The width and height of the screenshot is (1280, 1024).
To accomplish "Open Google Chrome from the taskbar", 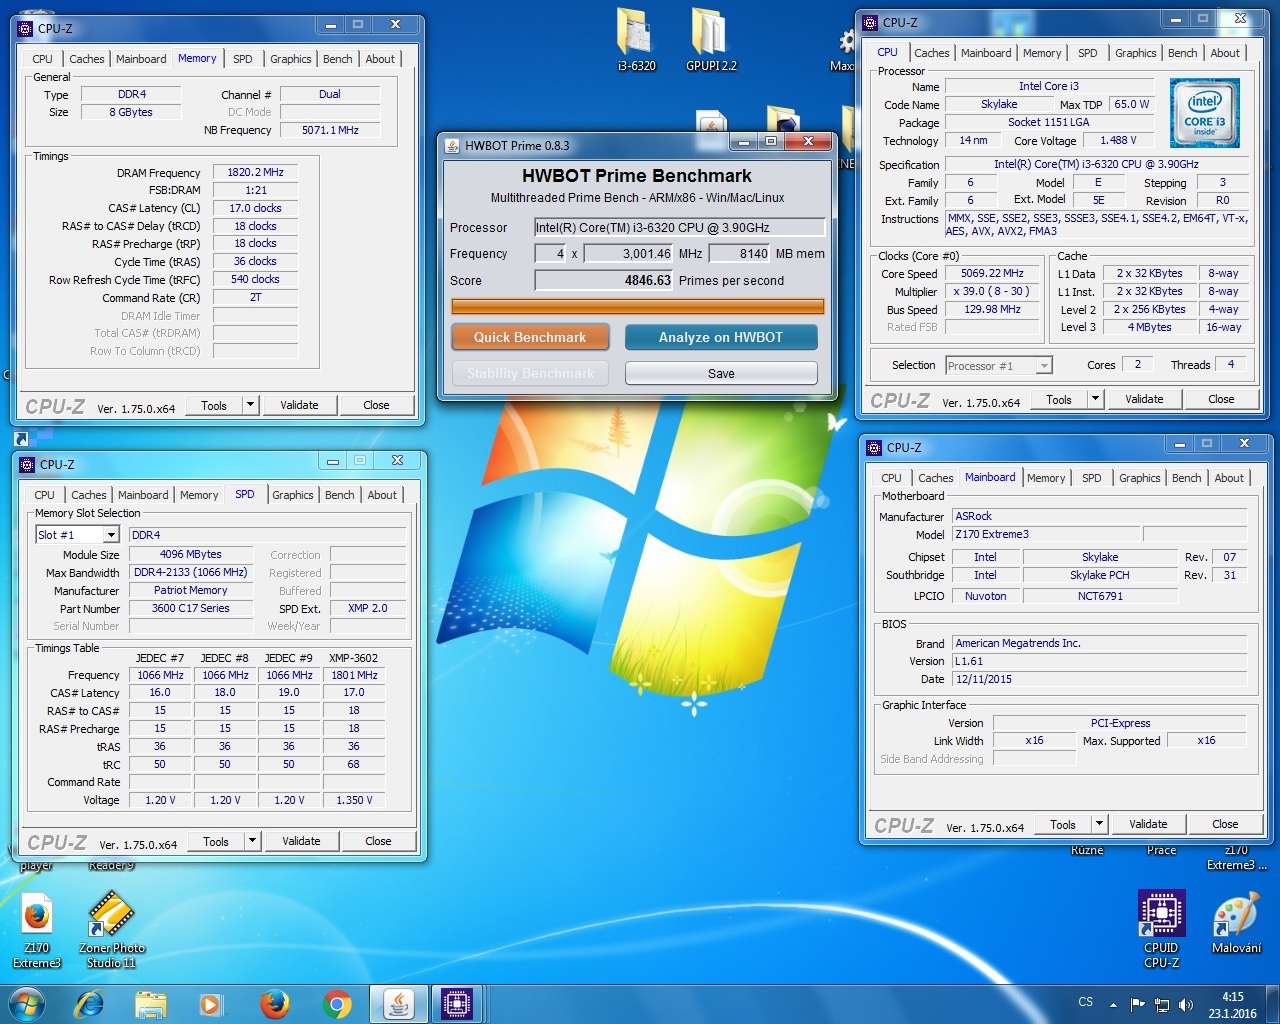I will [337, 1003].
